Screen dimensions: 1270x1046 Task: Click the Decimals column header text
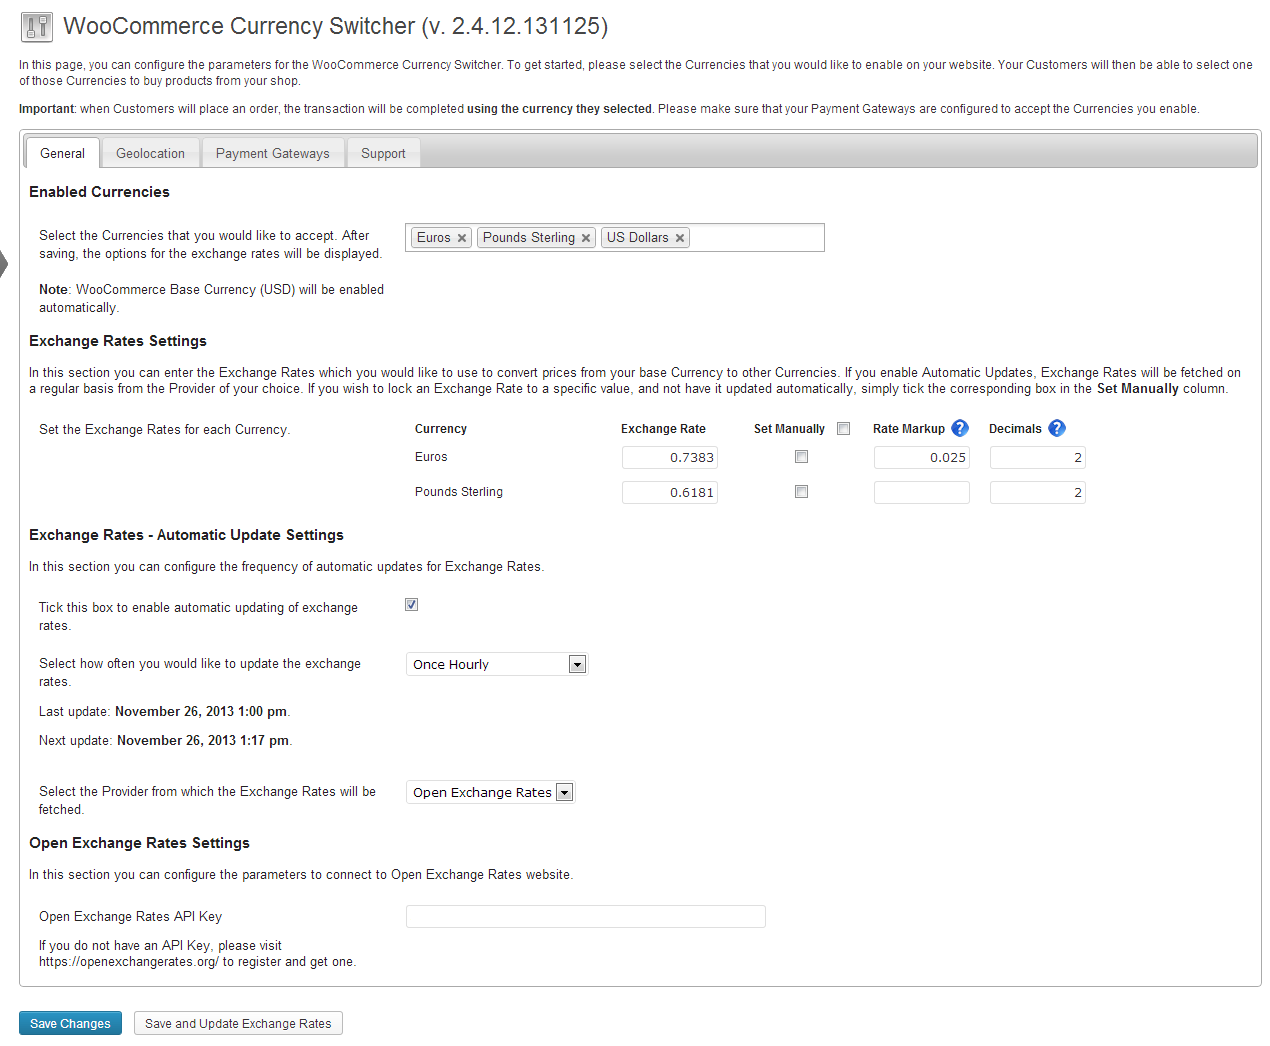point(1015,429)
